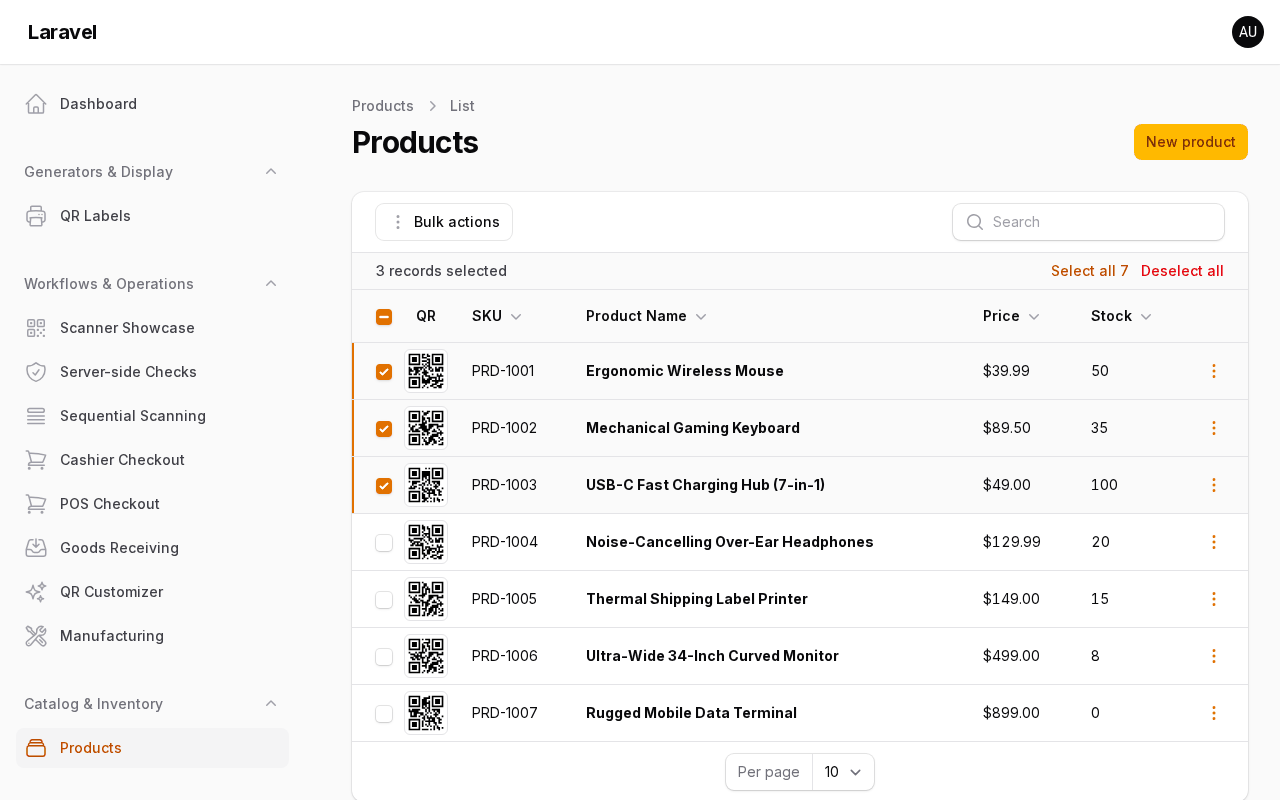Image resolution: width=1280 pixels, height=800 pixels.
Task: Focus the Search input field
Action: (1088, 222)
